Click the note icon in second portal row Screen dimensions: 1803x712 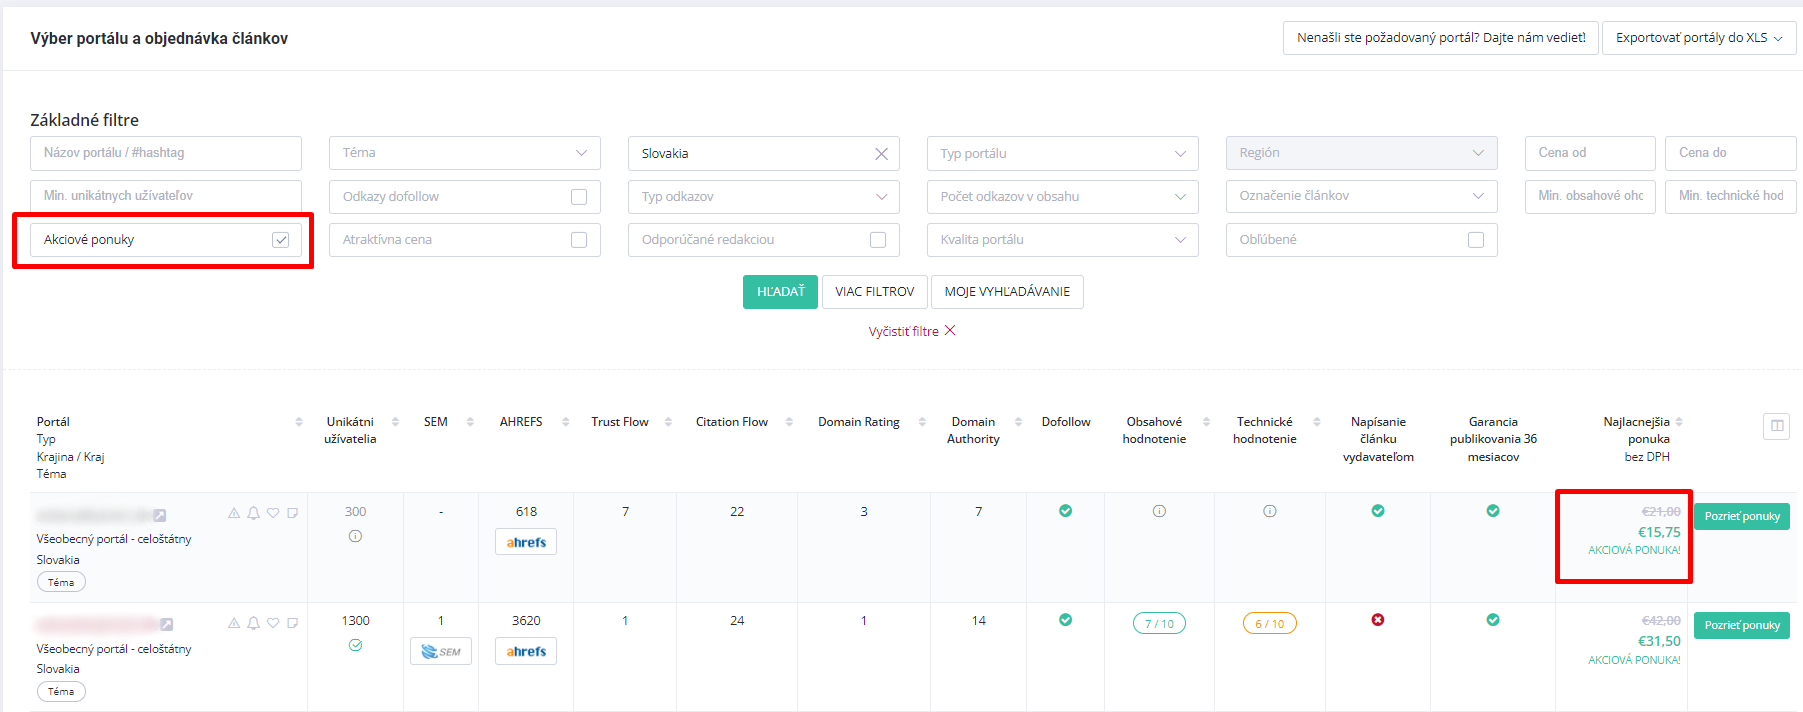click(293, 623)
